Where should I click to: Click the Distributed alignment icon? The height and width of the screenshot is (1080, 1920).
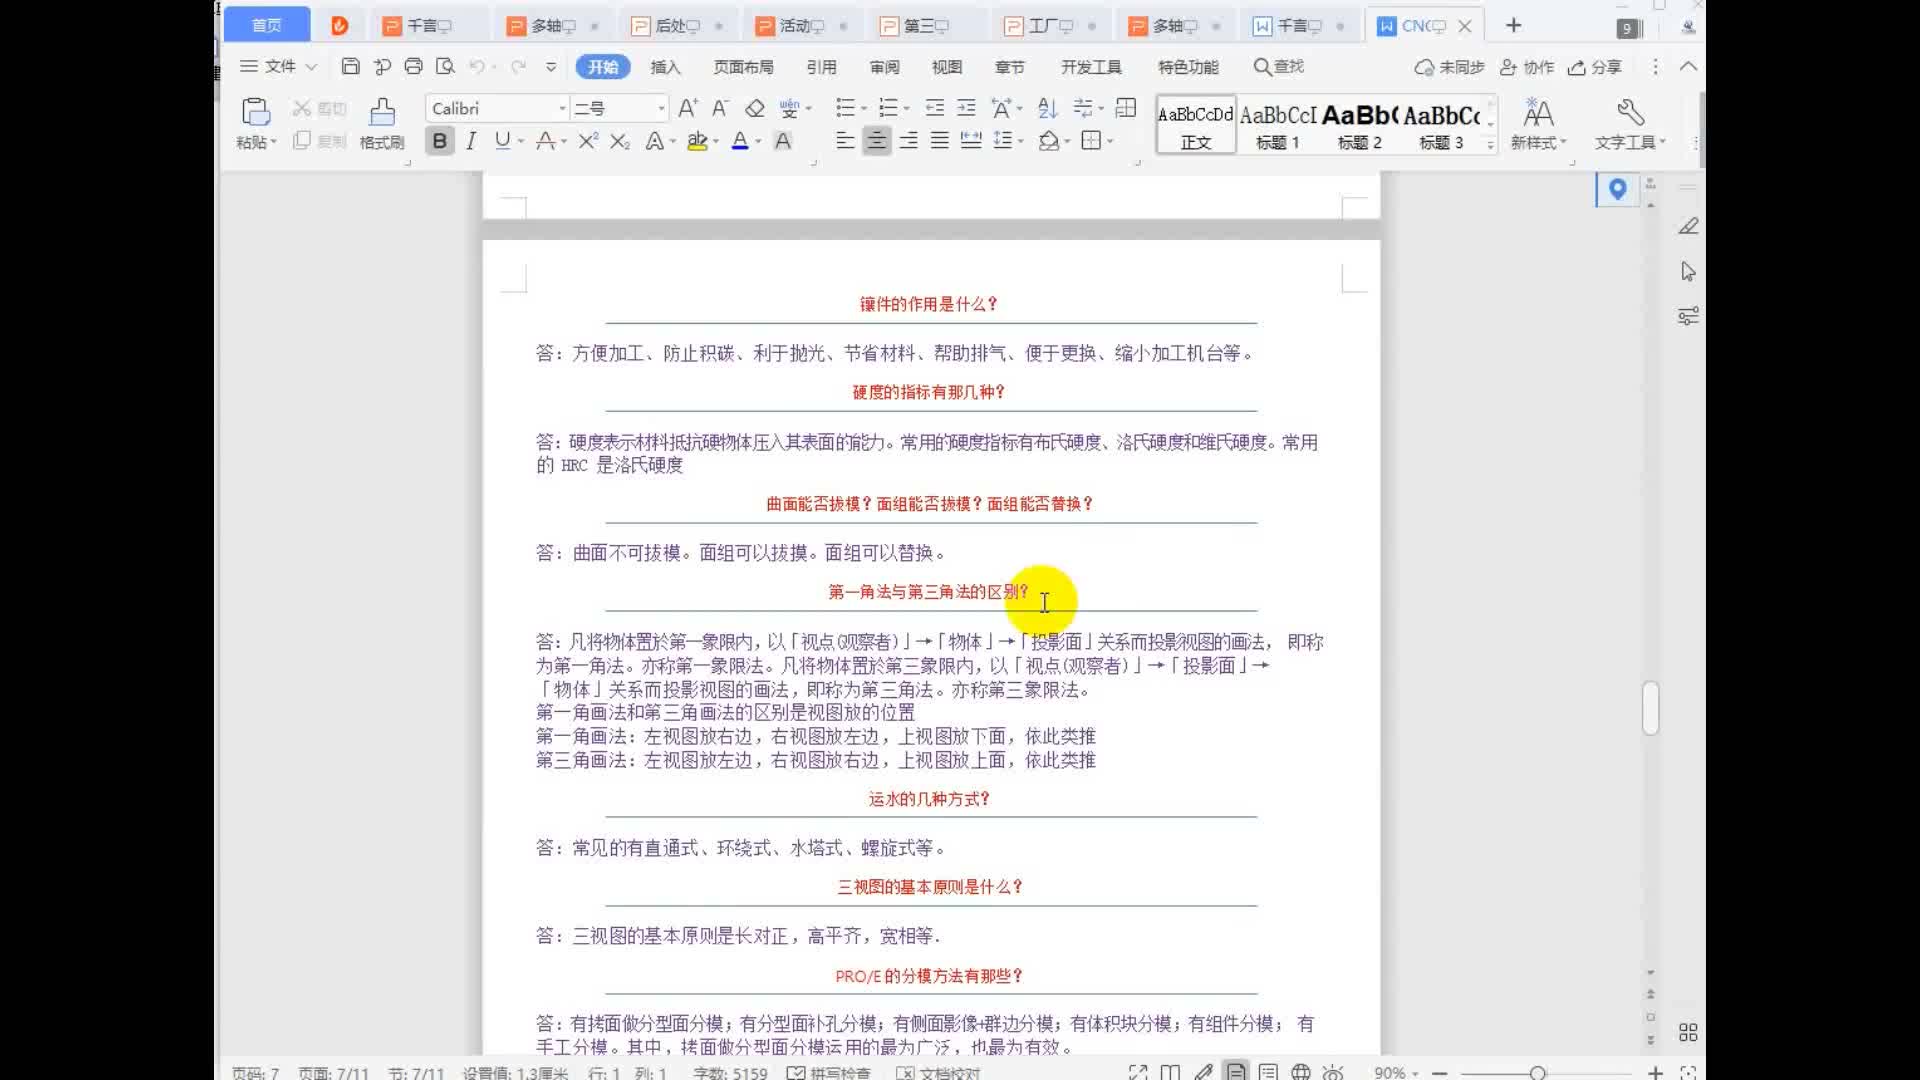coord(971,141)
